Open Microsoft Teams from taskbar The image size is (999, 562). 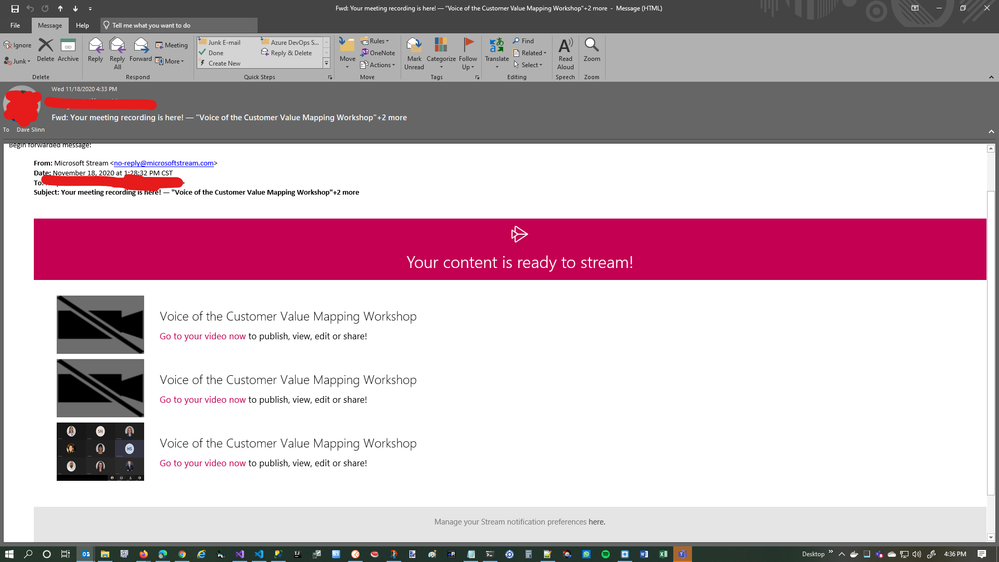coord(682,554)
